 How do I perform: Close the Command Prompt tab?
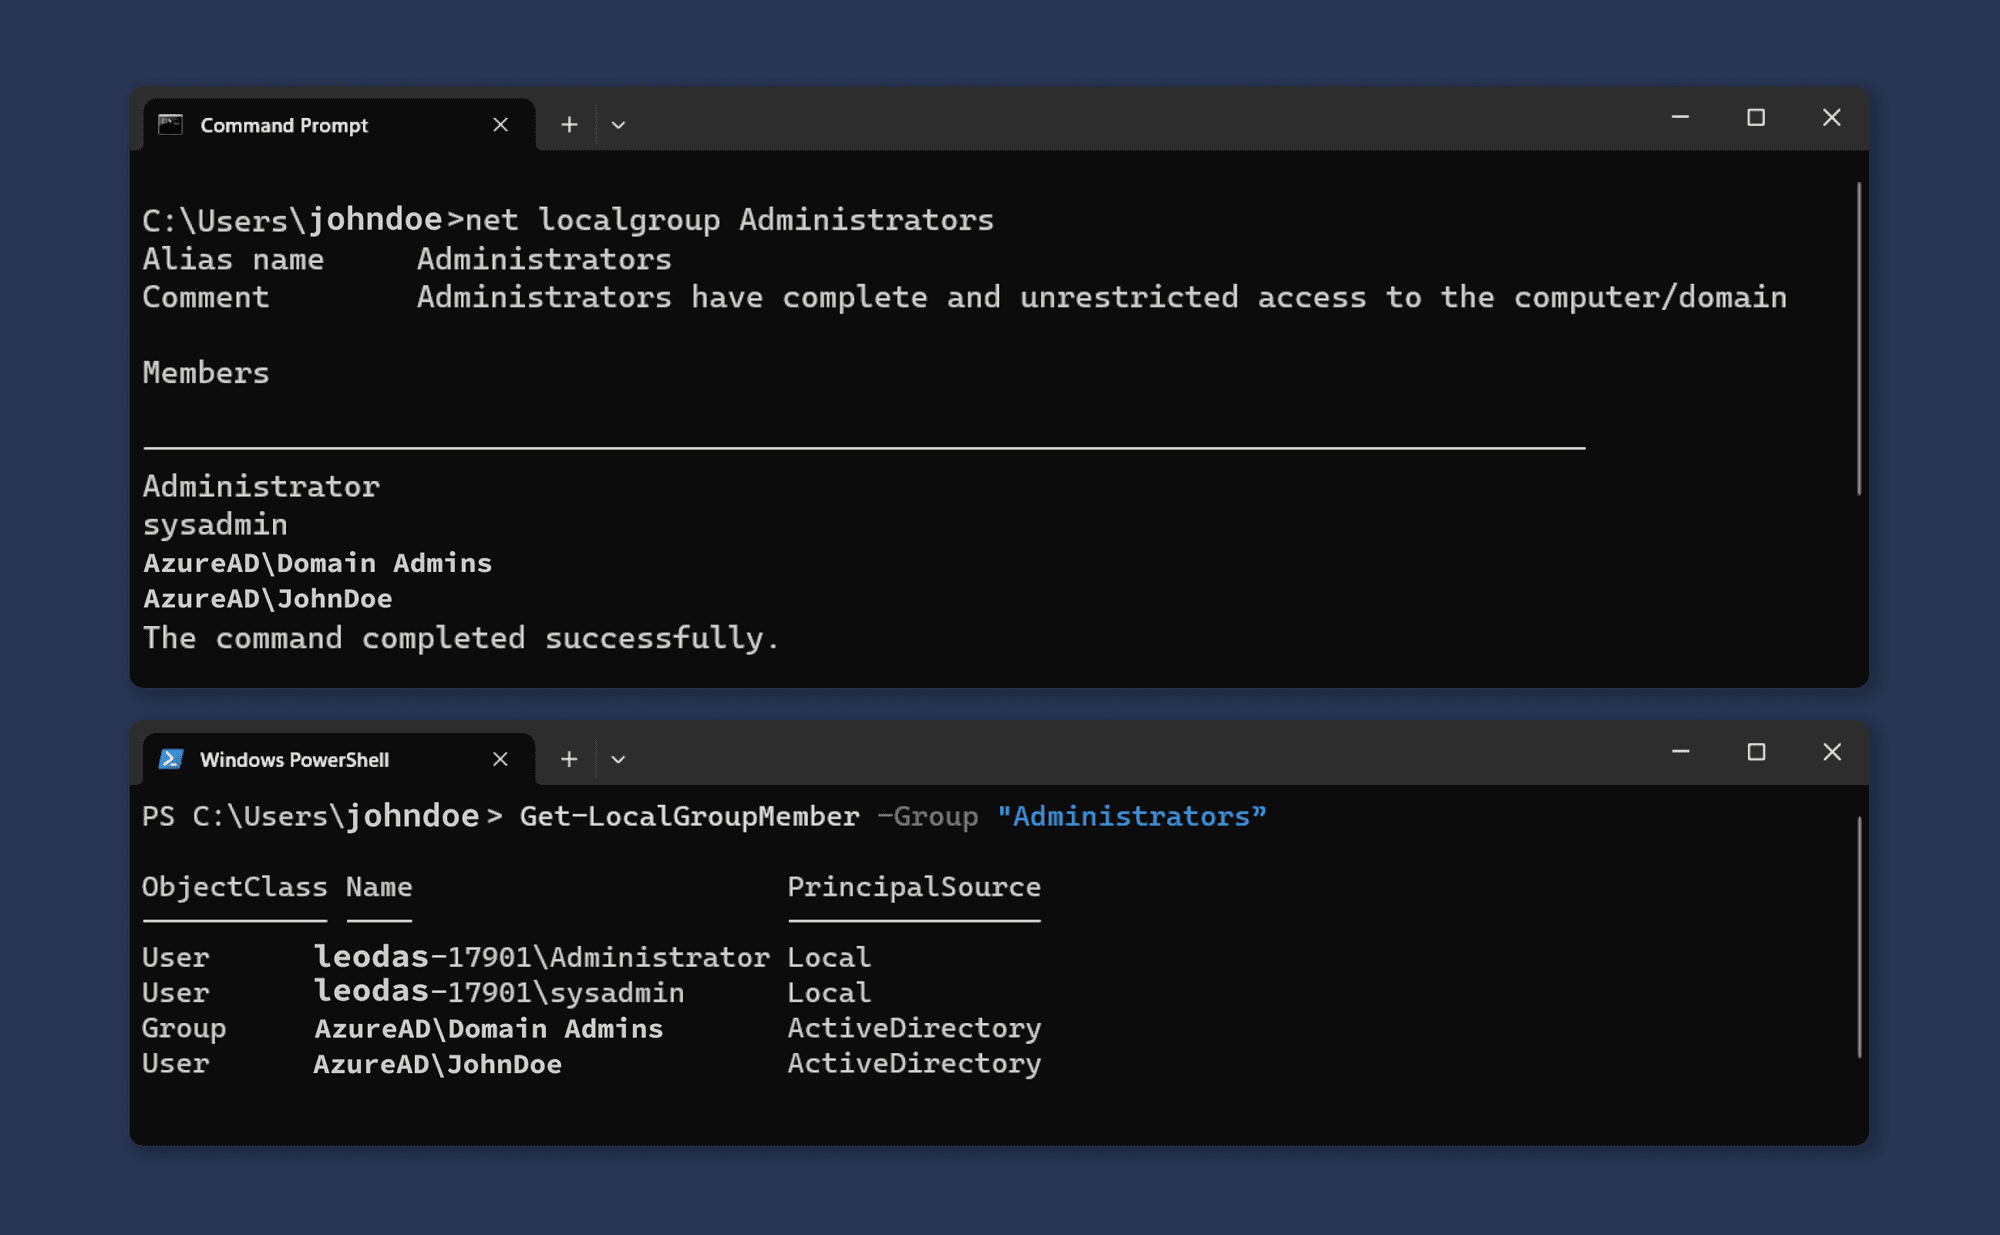pos(501,125)
